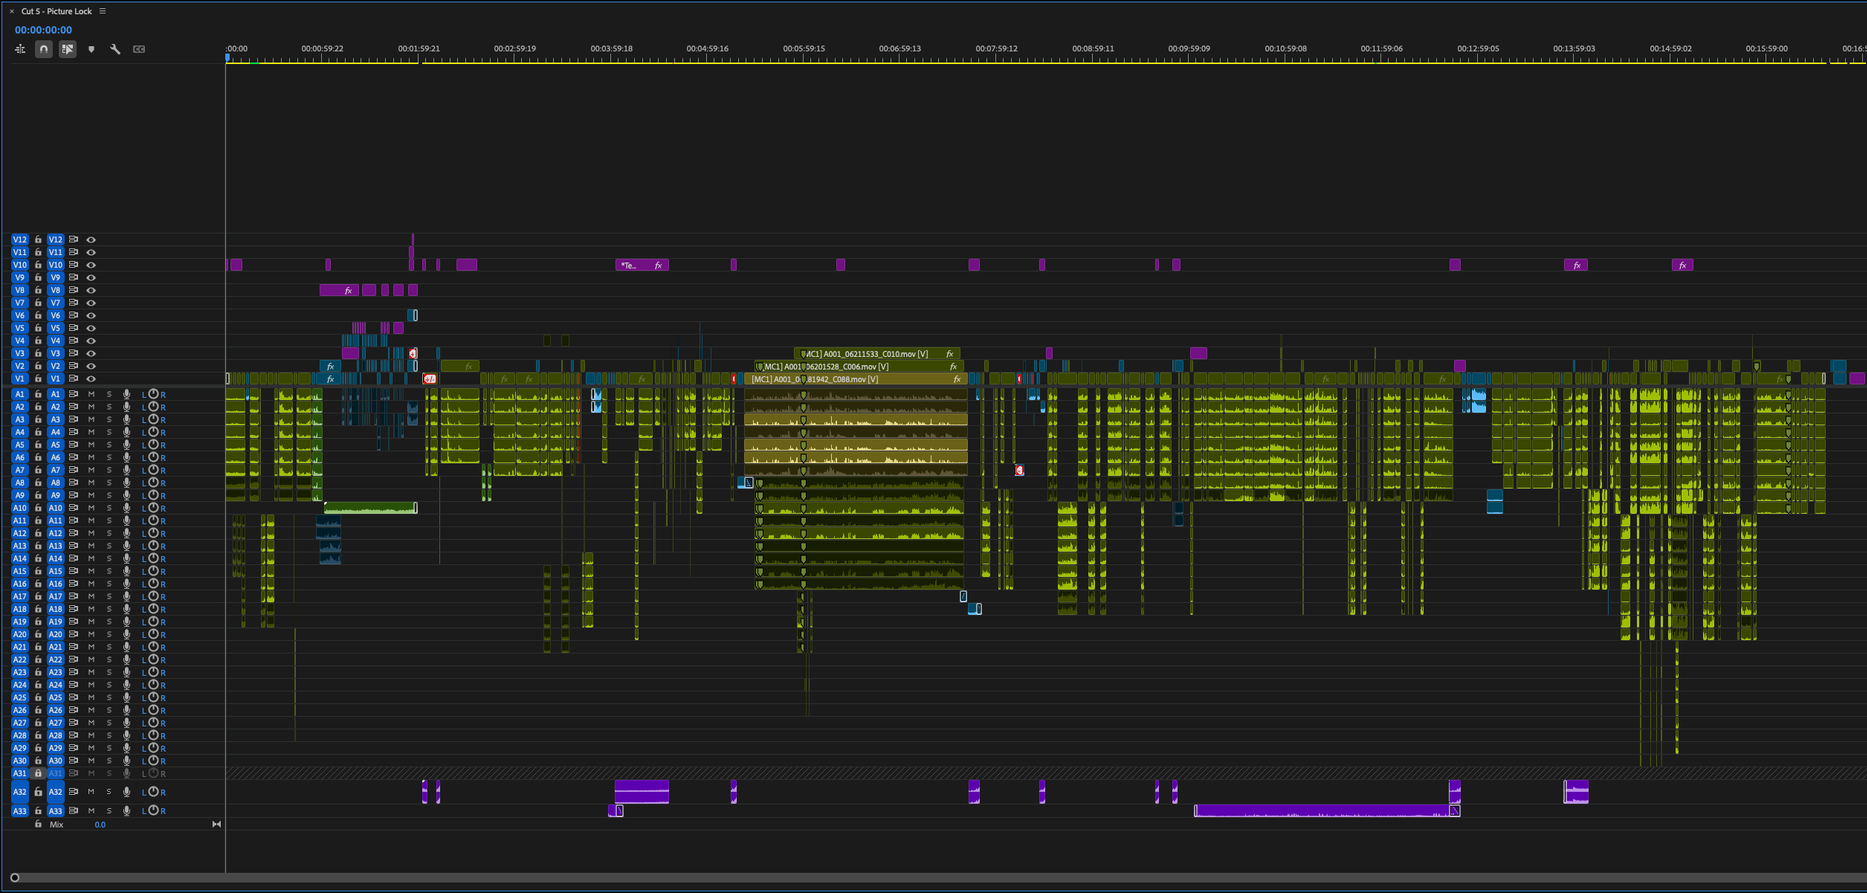The height and width of the screenshot is (893, 1867).
Task: Select the long purple audio clip on A33
Action: point(1327,811)
